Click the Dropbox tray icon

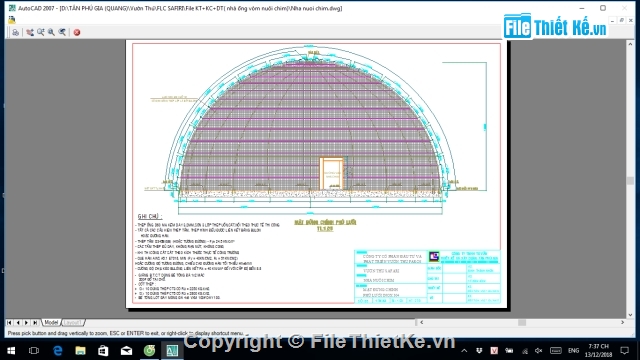pyautogui.click(x=479, y=351)
